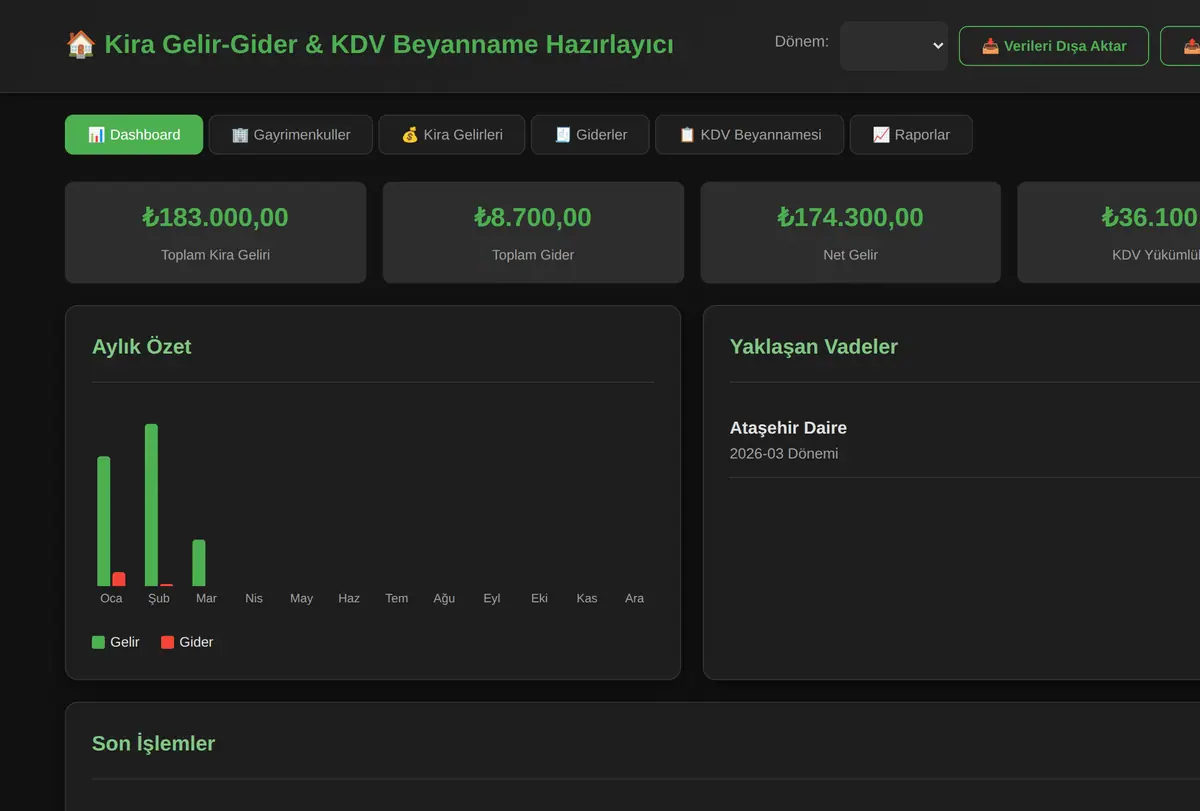
Task: Click the ₺8.700,00 total expense value
Action: click(533, 217)
